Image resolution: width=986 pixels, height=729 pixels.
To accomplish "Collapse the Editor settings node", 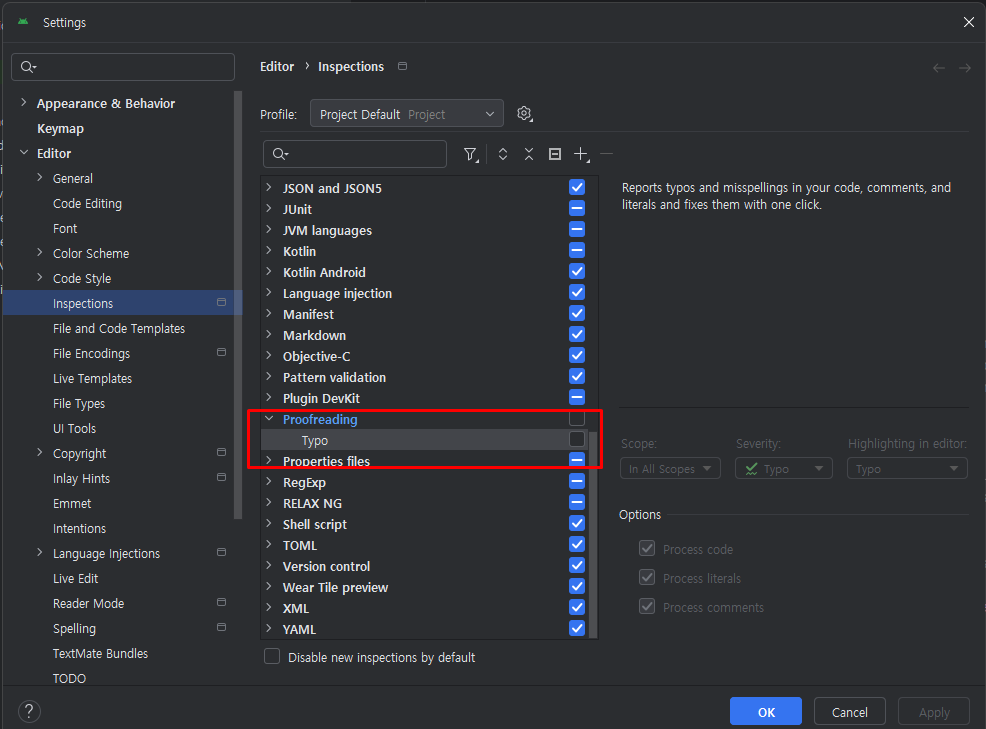I will [x=24, y=153].
